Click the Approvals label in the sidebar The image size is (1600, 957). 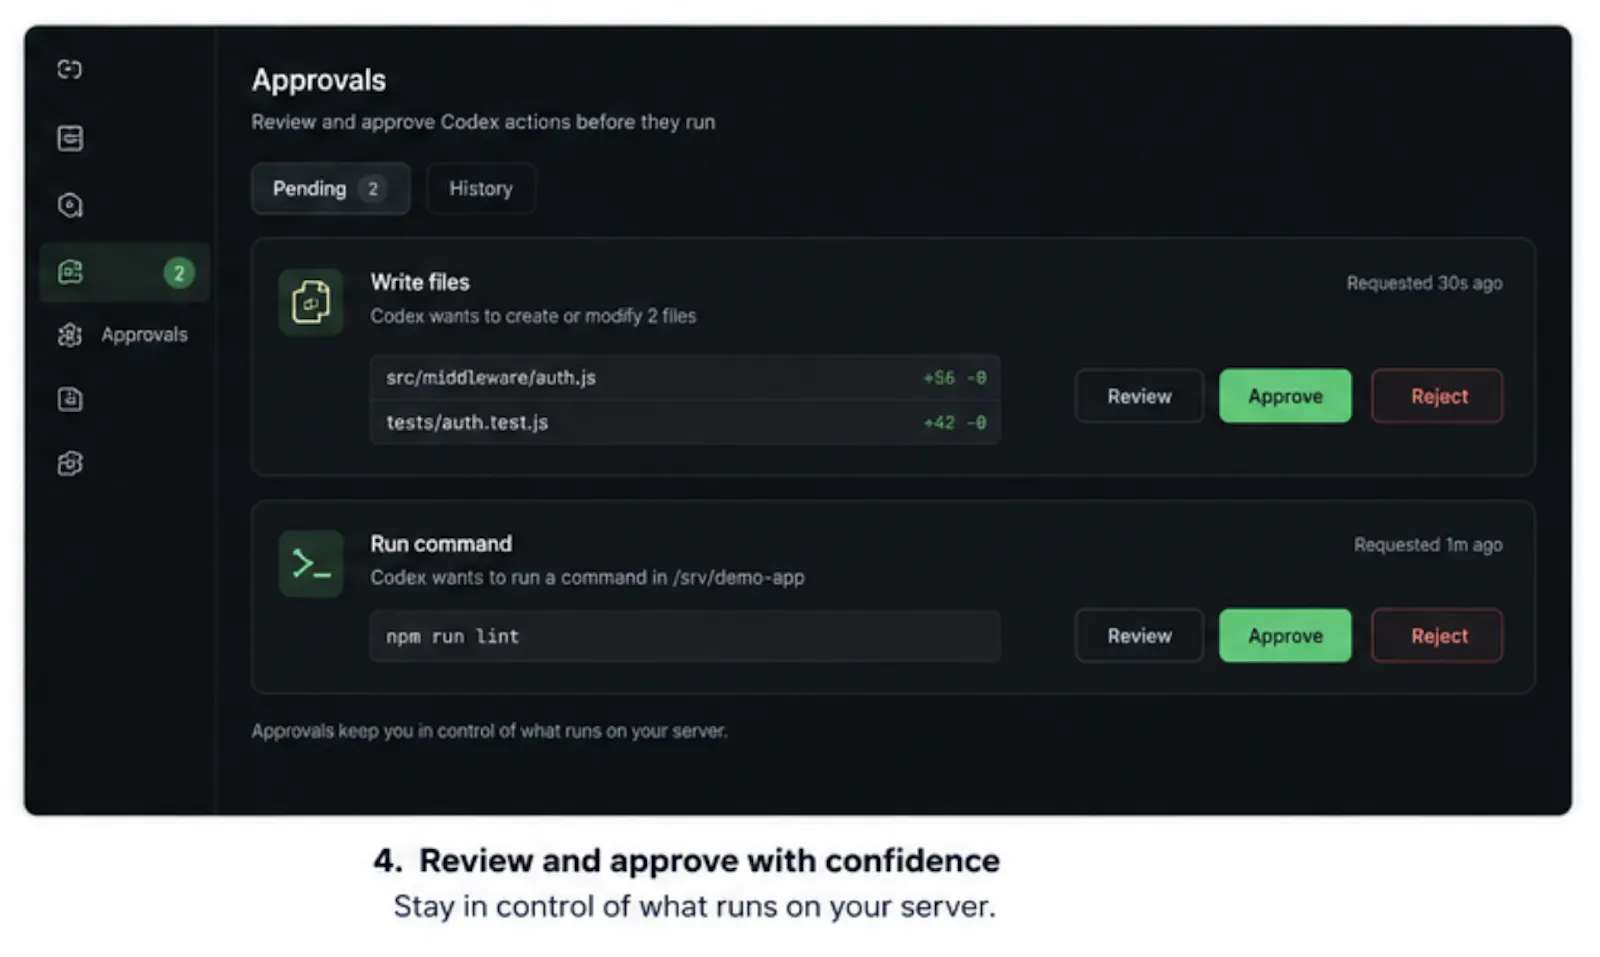144,335
